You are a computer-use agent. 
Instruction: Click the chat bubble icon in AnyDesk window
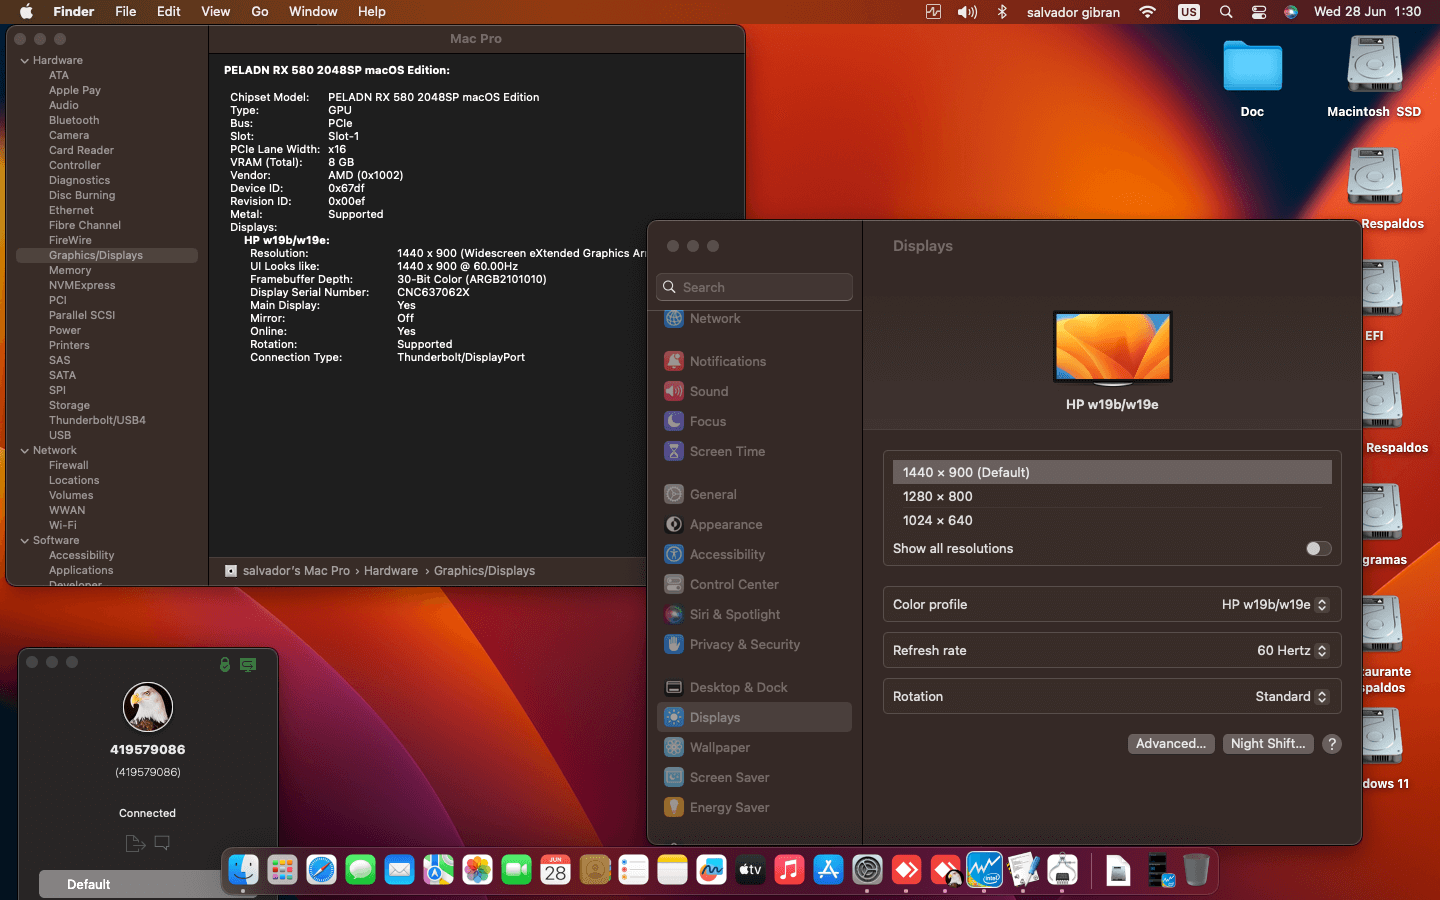pos(162,843)
